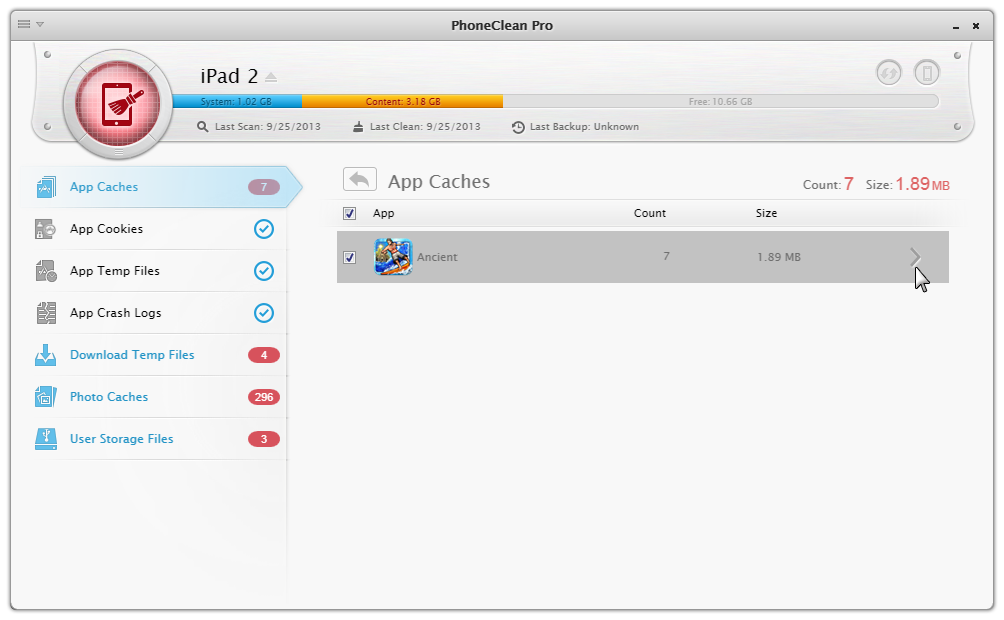Click the App Cookies sidebar icon
Screen dimensions: 1004x620
(46, 229)
